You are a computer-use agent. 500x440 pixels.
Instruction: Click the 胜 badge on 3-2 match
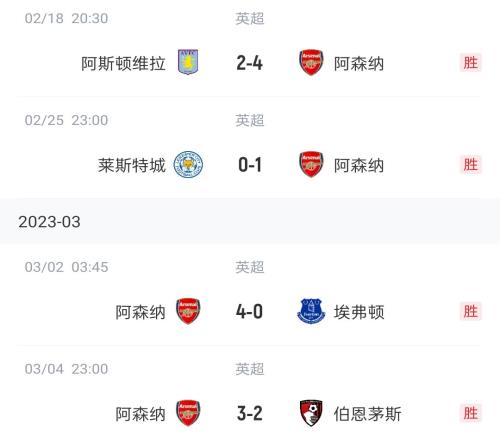(x=471, y=414)
